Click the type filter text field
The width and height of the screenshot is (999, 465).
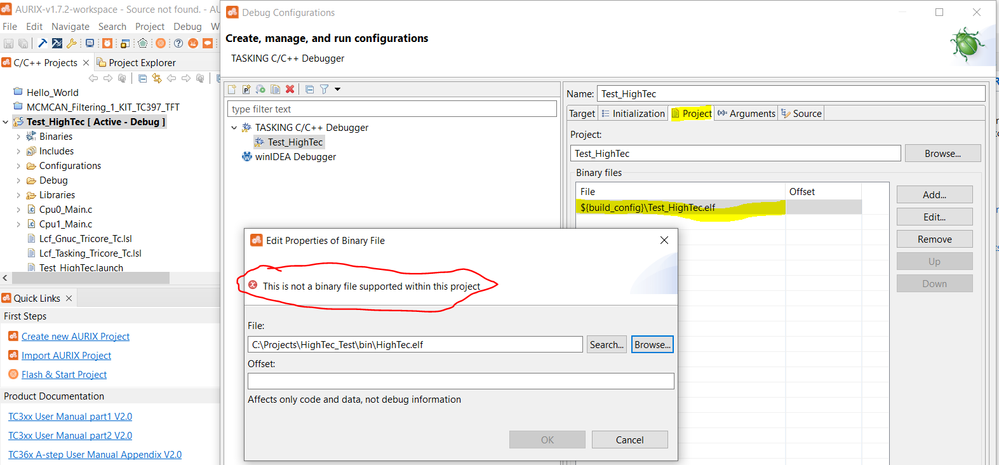click(x=392, y=109)
